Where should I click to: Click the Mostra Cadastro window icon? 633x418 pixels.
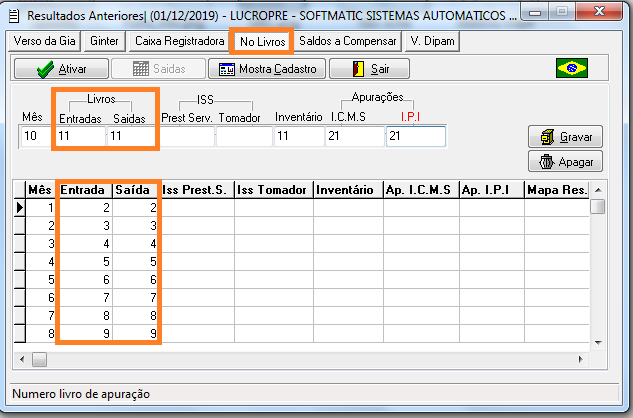click(227, 69)
